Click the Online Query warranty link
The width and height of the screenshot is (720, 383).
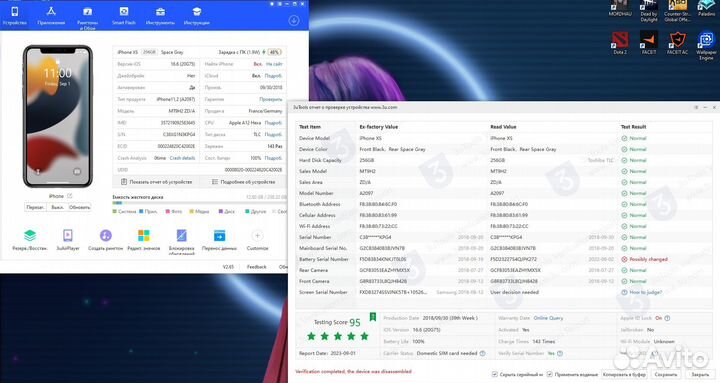coord(548,318)
